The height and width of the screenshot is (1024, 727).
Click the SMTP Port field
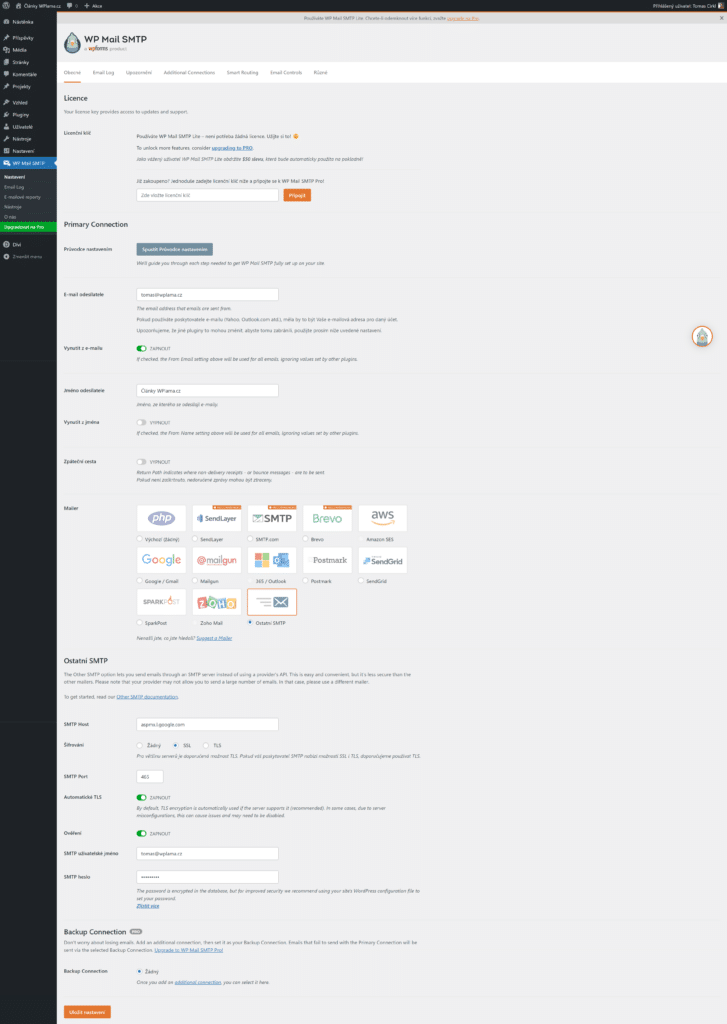click(150, 776)
